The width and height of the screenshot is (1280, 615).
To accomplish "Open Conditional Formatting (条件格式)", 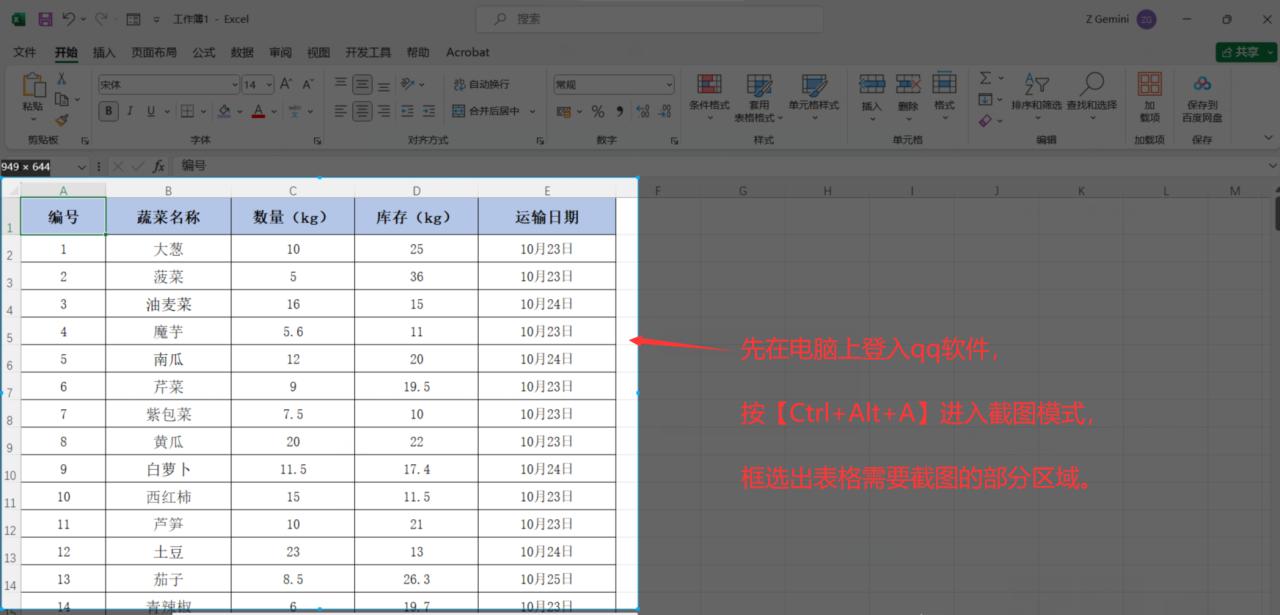I will pyautogui.click(x=709, y=96).
